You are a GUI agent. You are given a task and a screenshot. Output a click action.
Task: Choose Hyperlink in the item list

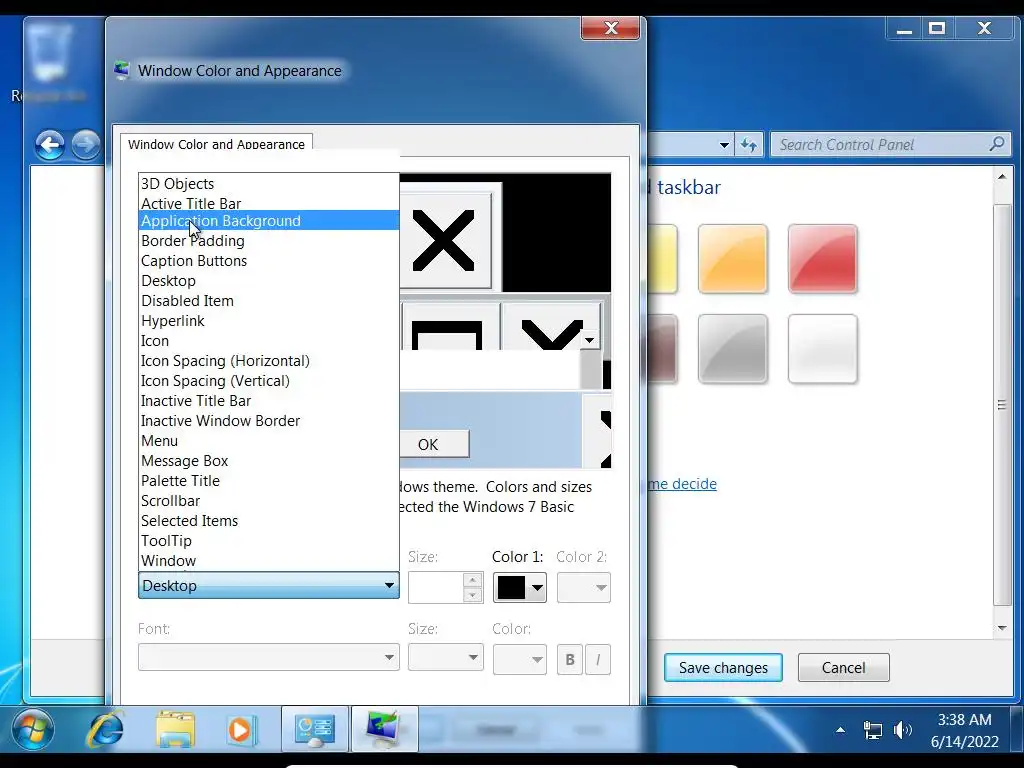pos(268,321)
